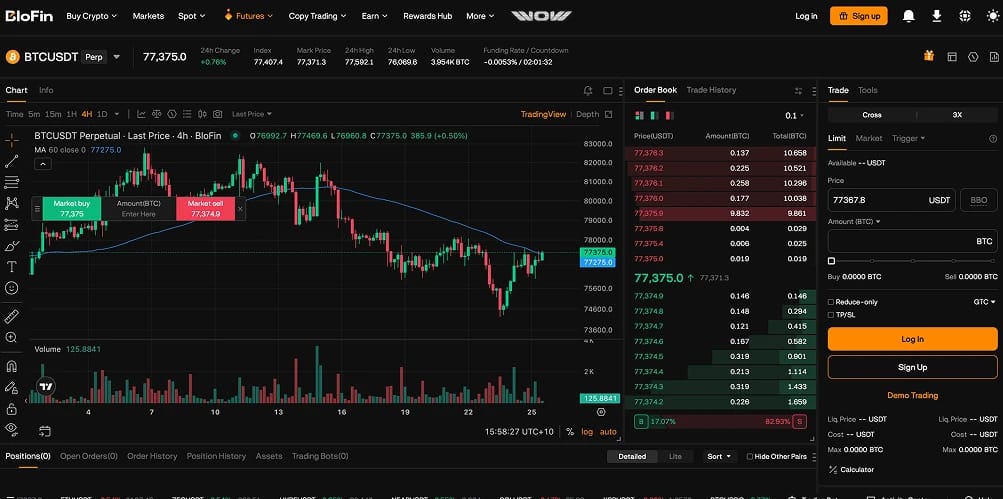The height and width of the screenshot is (499, 1003).
Task: Take chart snapshot with camera icon
Action: pyautogui.click(x=217, y=114)
